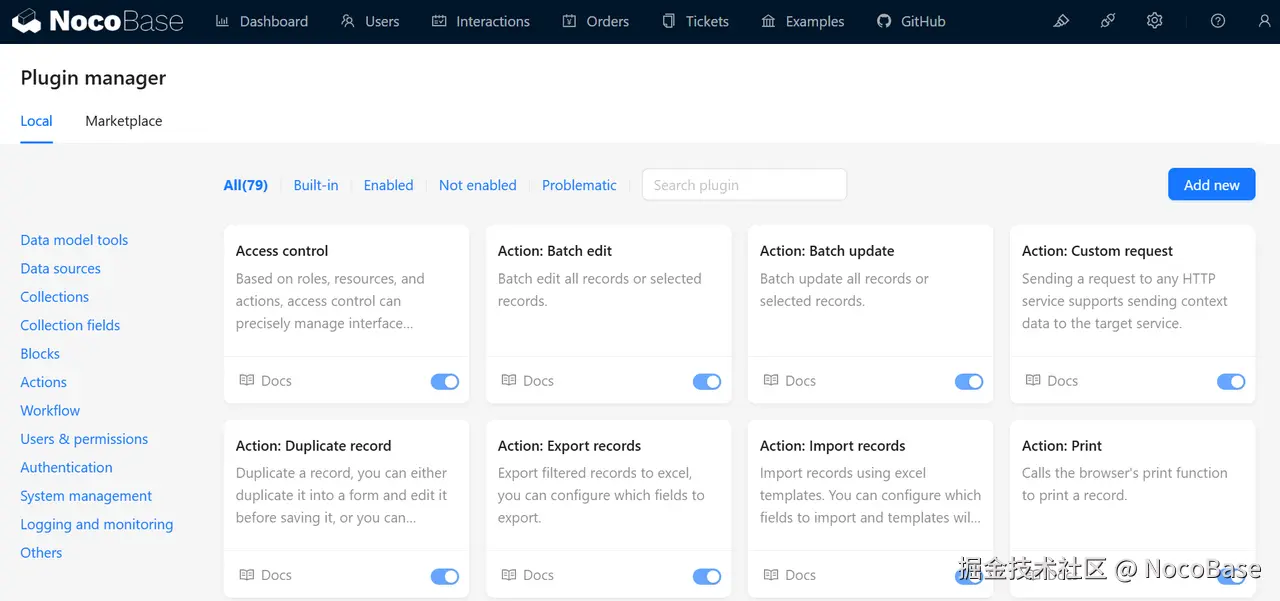This screenshot has width=1280, height=601.
Task: Click the Import records Docs book icon
Action: 771,574
